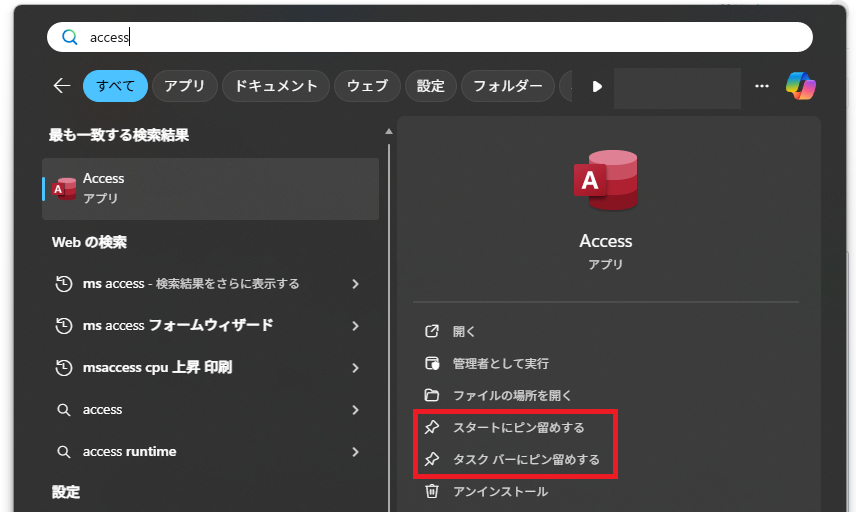Screen dimensions: 856x512
Task: Choose スタートにピン留めする action
Action: point(519,427)
